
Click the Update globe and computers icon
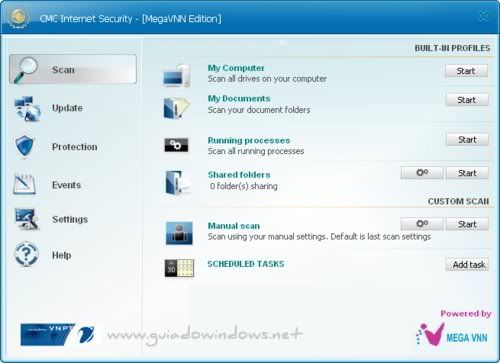click(27, 109)
